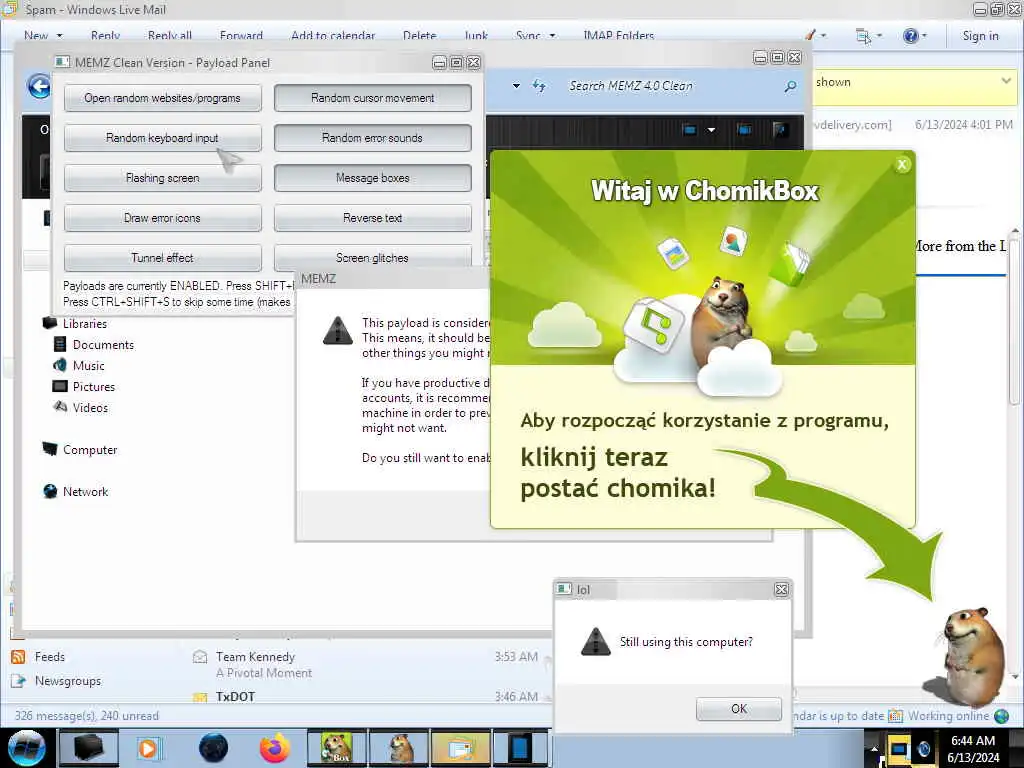Select Computer in the navigation pane
Viewport: 1024px width, 768px height.
pyautogui.click(x=79, y=449)
